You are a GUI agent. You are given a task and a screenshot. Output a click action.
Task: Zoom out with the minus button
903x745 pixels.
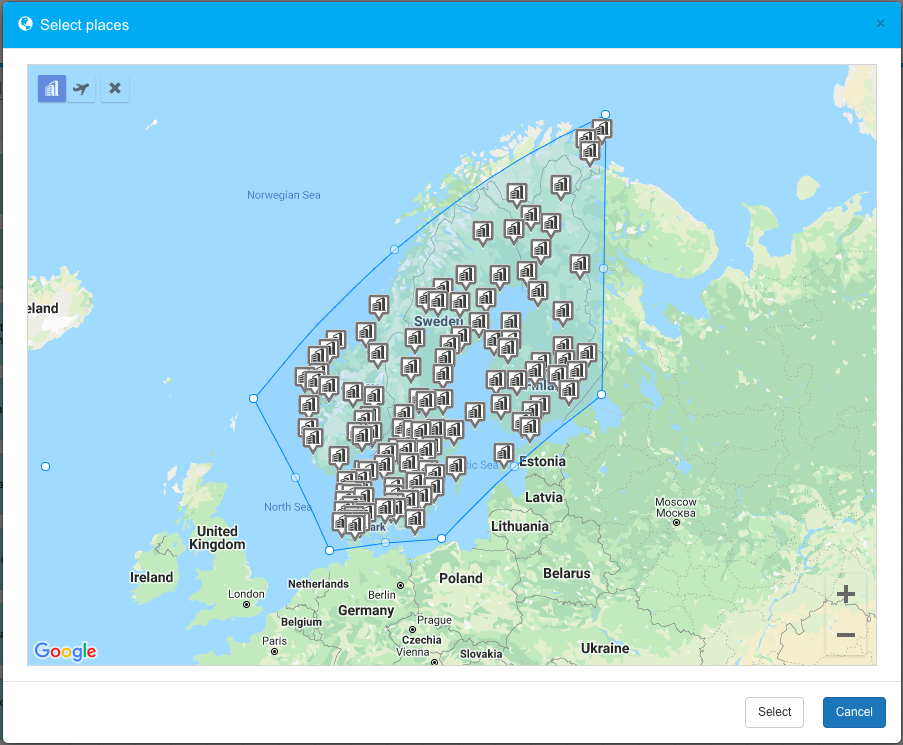pyautogui.click(x=845, y=635)
